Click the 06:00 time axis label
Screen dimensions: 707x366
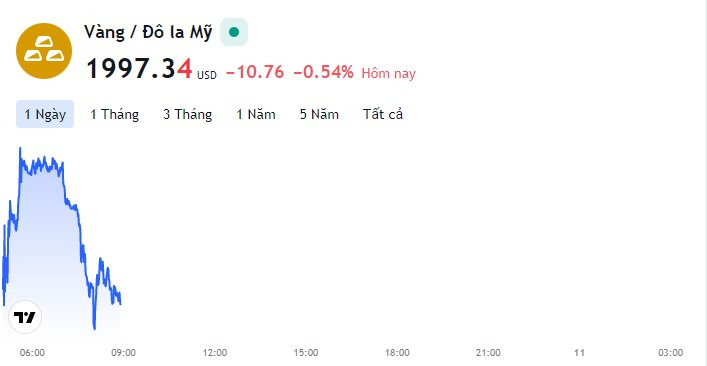tap(32, 352)
